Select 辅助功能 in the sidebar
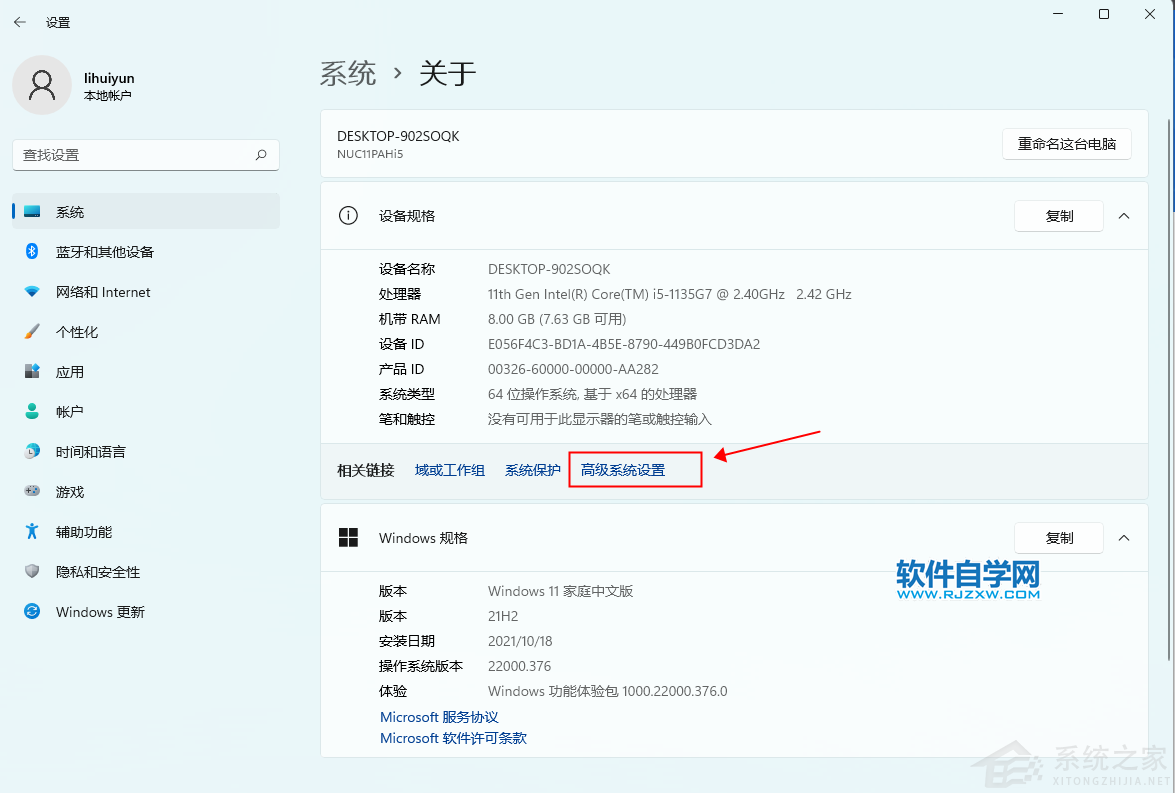This screenshot has height=793, width=1175. tap(146, 532)
